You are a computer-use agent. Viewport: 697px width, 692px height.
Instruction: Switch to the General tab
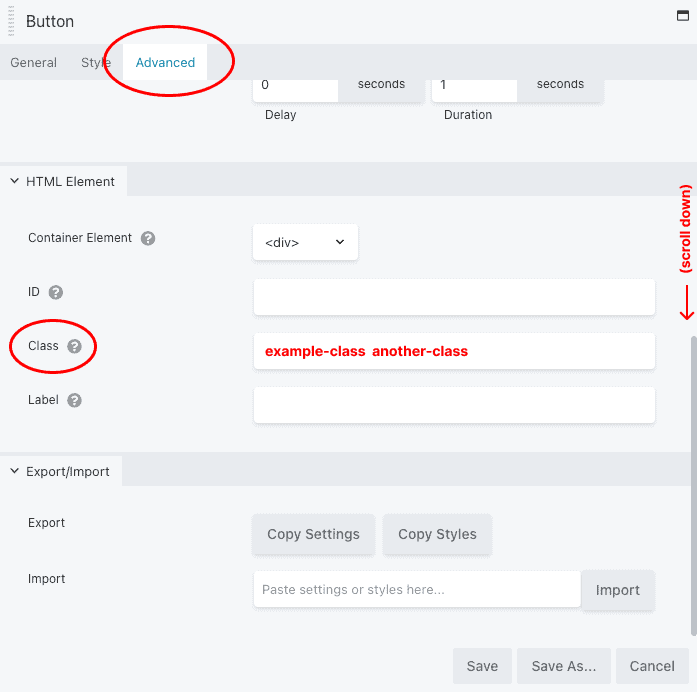pos(33,62)
